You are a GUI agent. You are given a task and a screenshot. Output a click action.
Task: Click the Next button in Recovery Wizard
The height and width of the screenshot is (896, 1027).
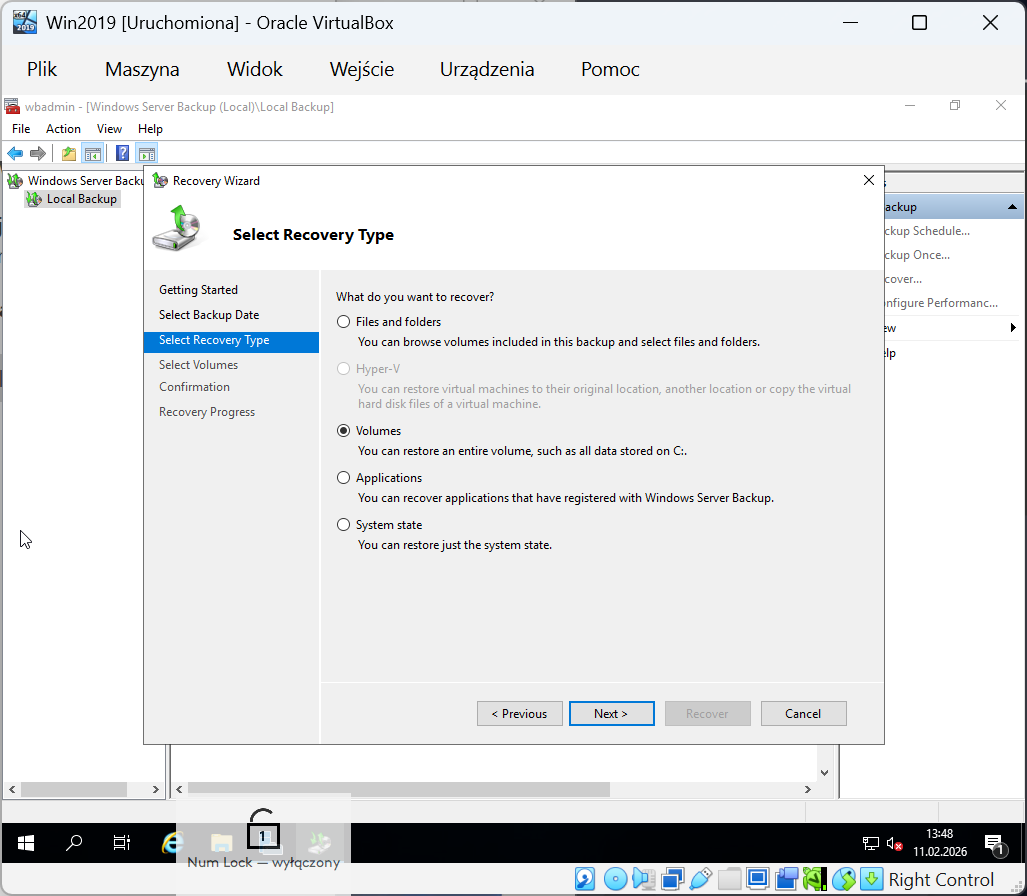pyautogui.click(x=611, y=714)
